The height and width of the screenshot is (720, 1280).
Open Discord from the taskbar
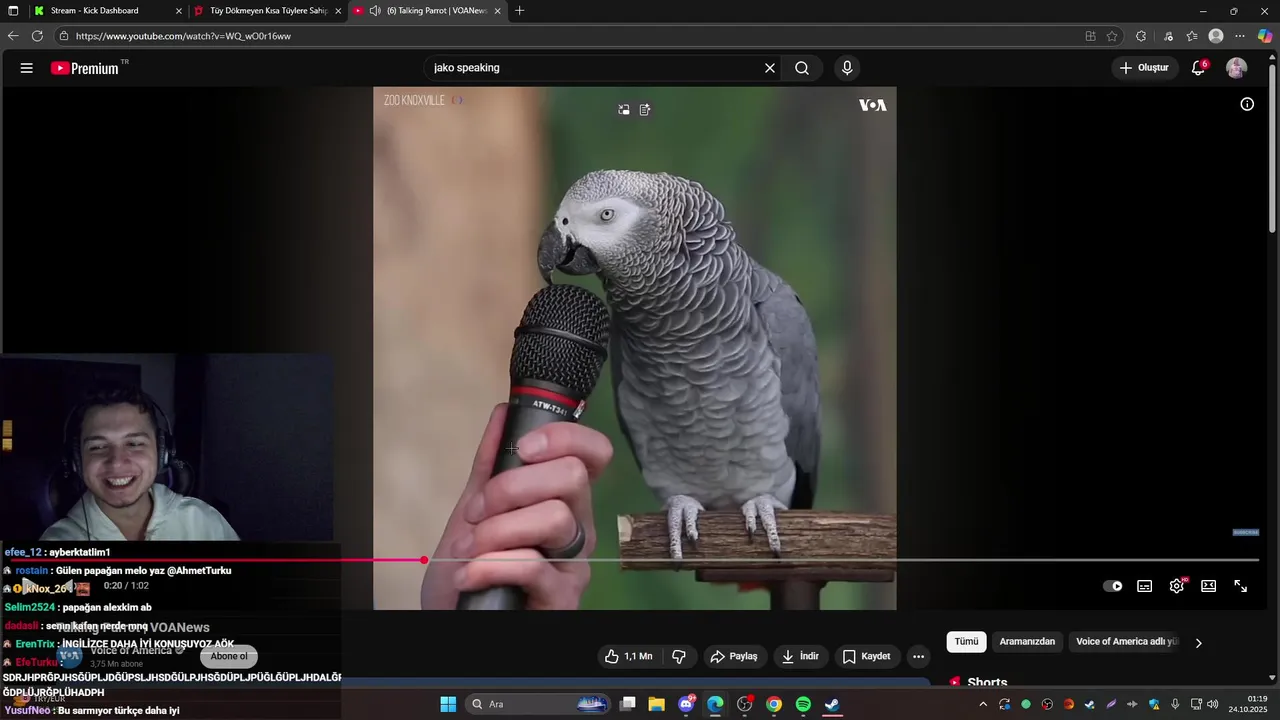pyautogui.click(x=687, y=704)
